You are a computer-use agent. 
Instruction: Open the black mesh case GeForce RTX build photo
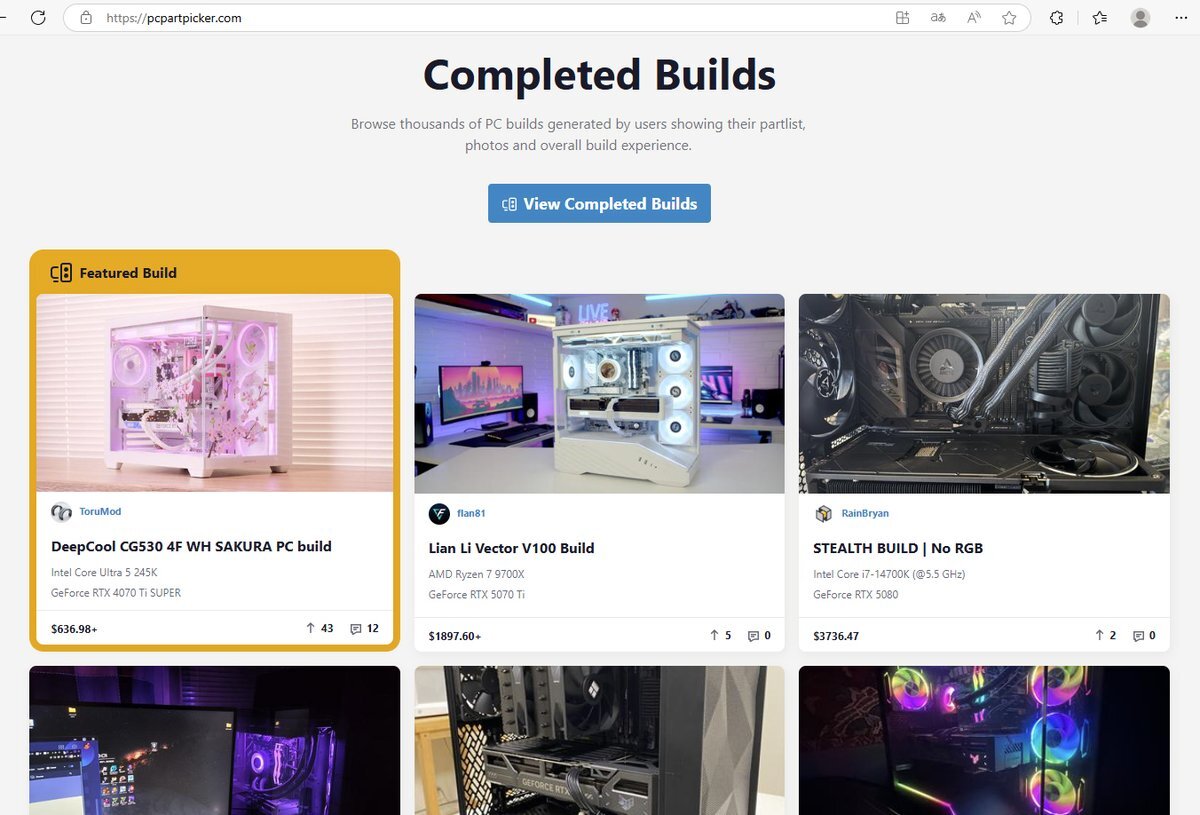[x=599, y=740]
